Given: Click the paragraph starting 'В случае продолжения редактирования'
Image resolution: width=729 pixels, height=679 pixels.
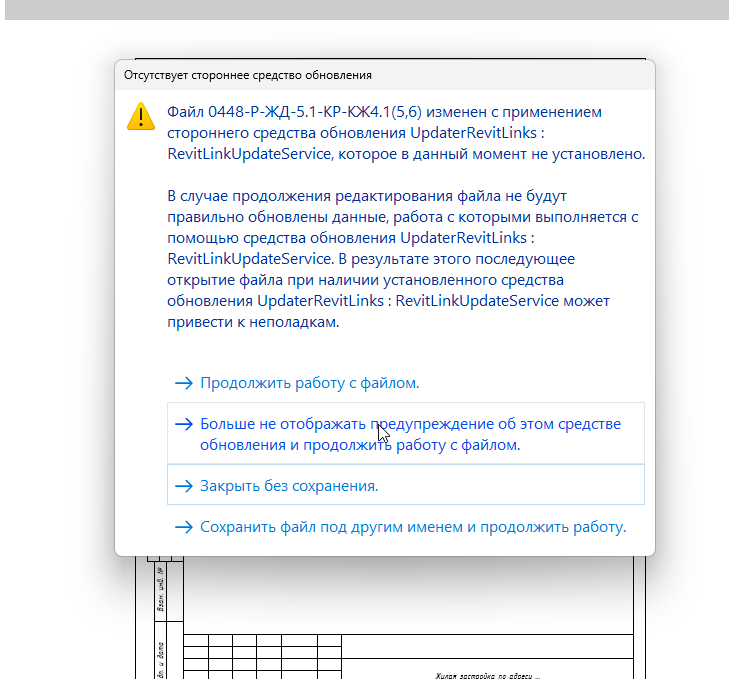Looking at the screenshot, I should [x=403, y=259].
